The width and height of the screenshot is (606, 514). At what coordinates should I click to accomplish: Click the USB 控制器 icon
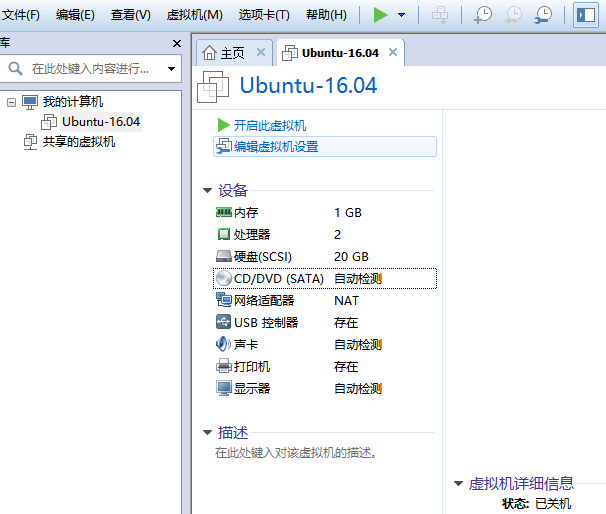pos(223,322)
